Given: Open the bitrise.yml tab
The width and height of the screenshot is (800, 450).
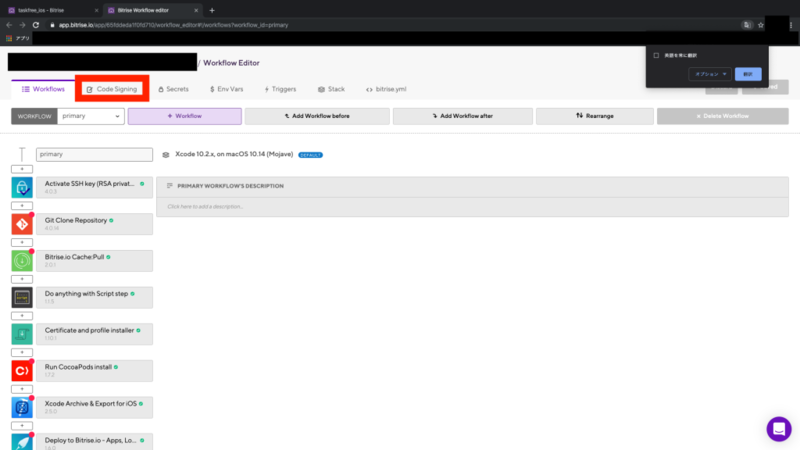Looking at the screenshot, I should [x=386, y=89].
